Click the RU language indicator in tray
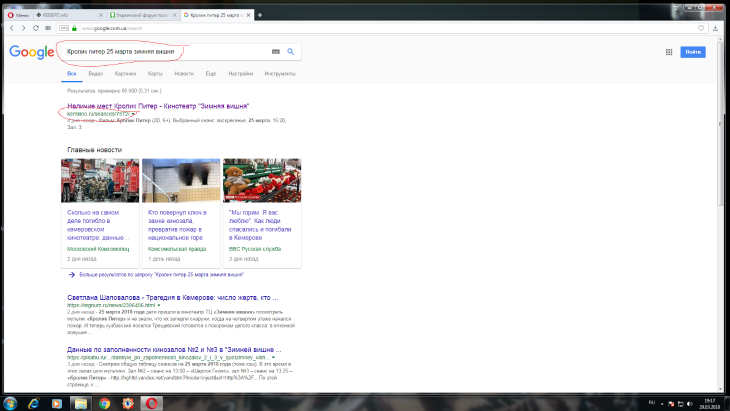The width and height of the screenshot is (730, 411). [652, 403]
